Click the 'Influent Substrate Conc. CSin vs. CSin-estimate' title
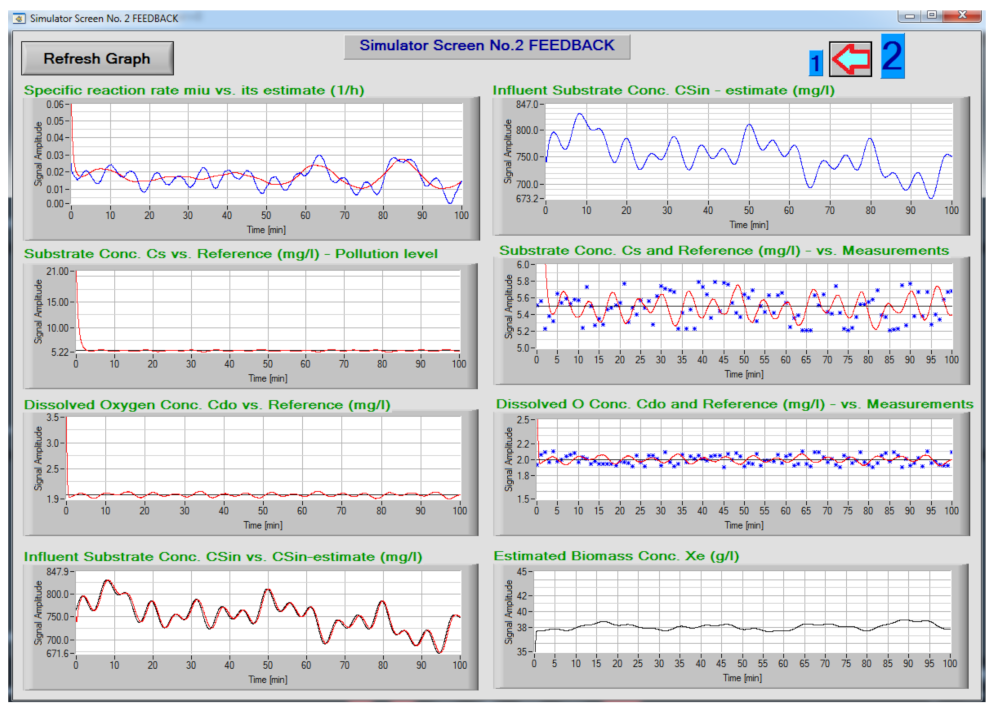The height and width of the screenshot is (710, 991). point(223,556)
